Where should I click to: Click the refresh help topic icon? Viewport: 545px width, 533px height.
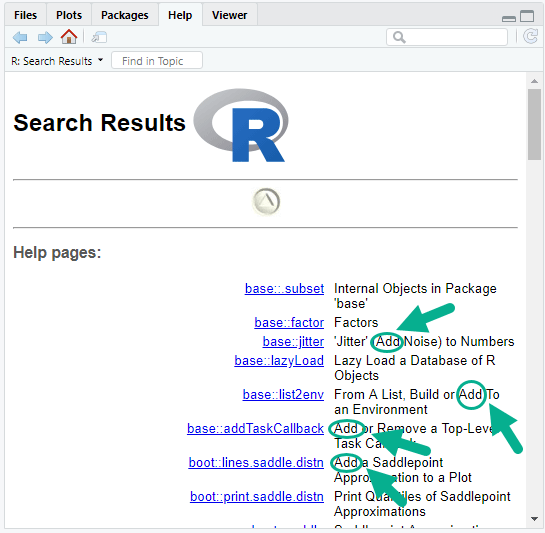(x=530, y=37)
